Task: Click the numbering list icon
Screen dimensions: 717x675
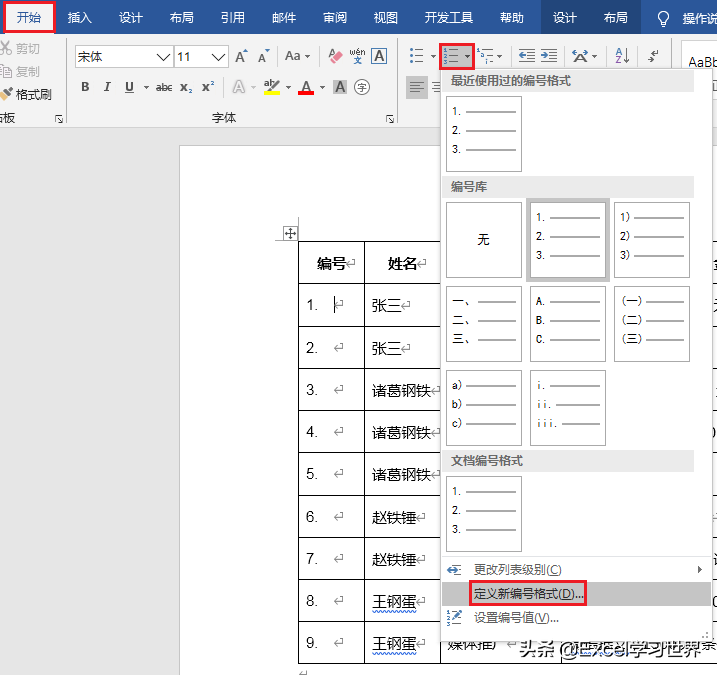Action: 451,56
